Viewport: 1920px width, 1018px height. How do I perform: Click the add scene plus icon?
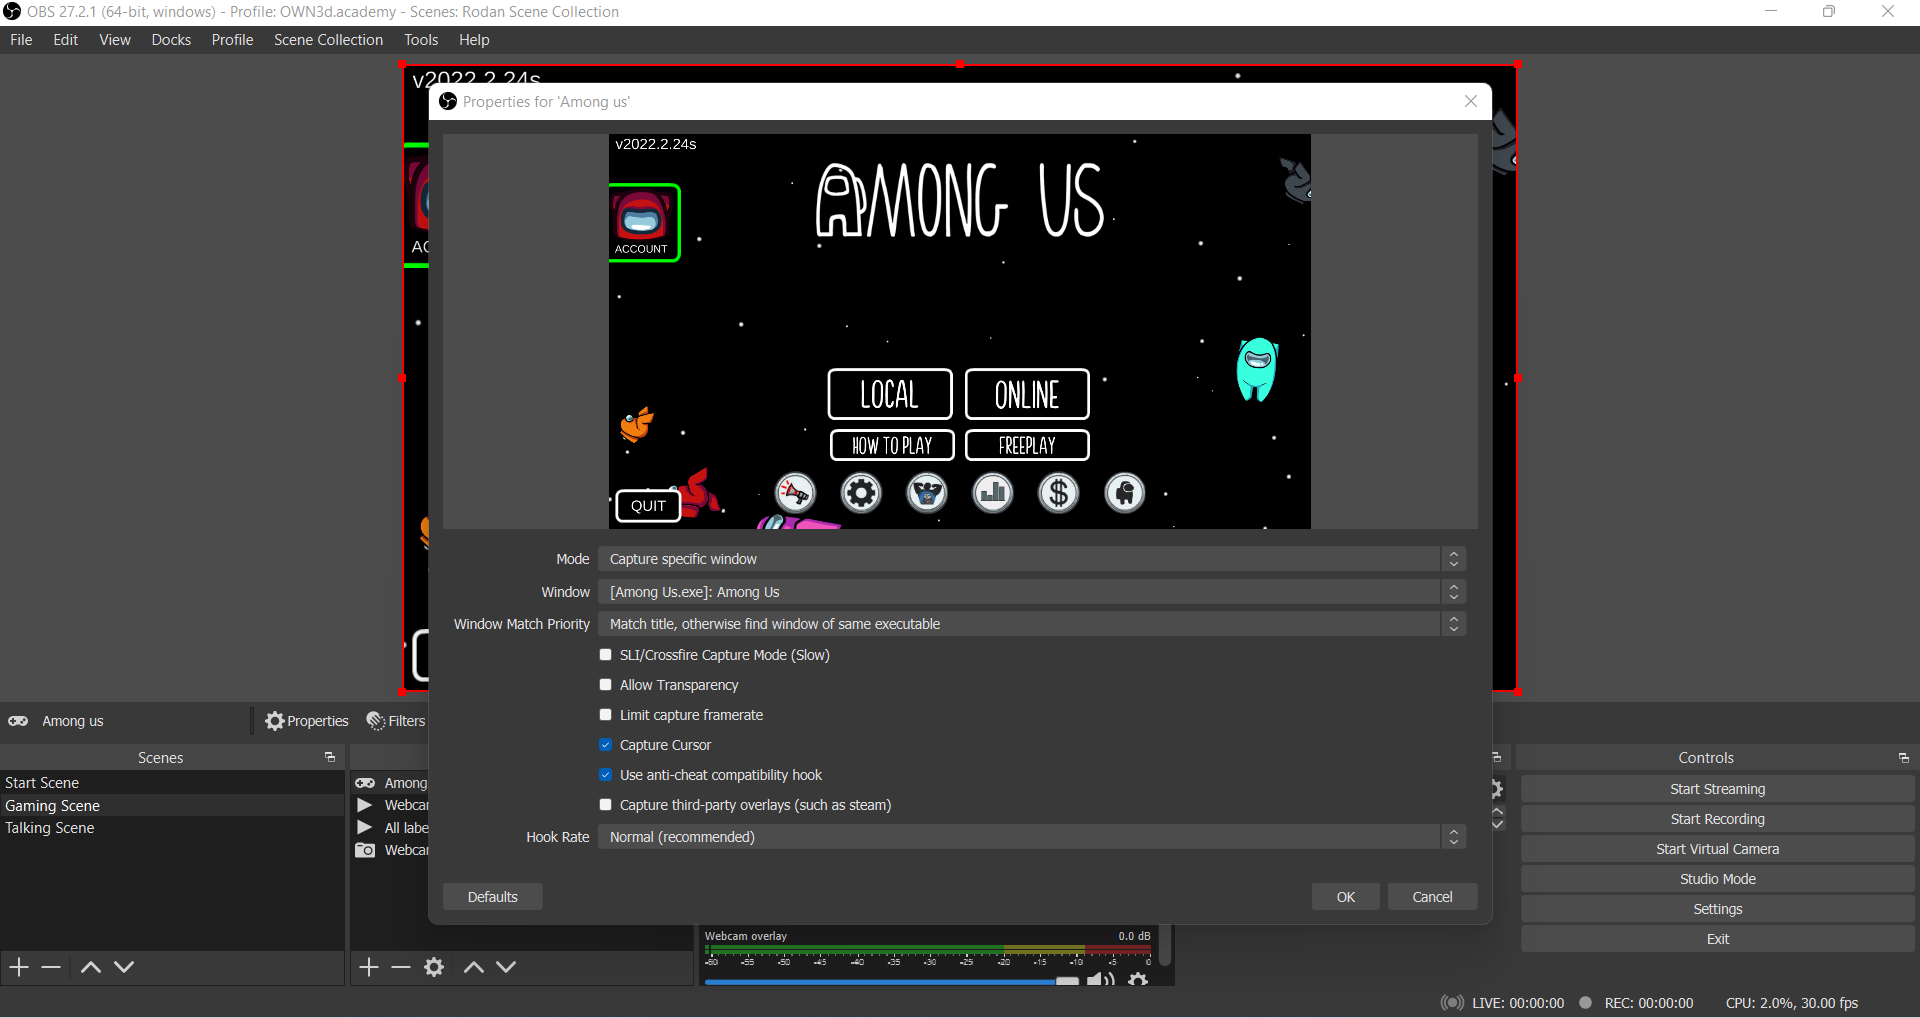coord(19,967)
